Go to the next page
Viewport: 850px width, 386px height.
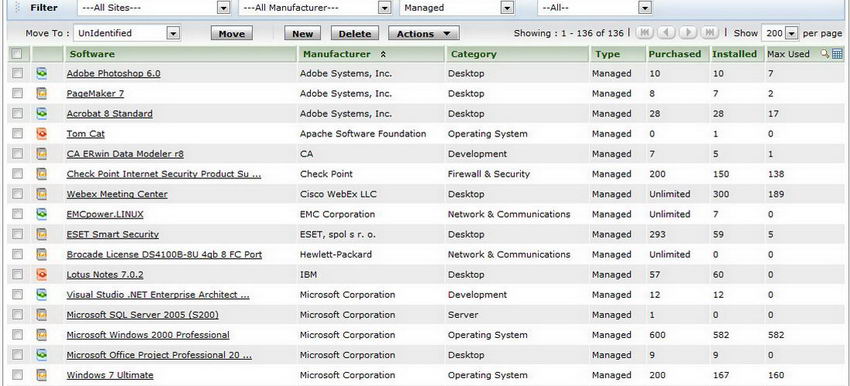tap(688, 33)
